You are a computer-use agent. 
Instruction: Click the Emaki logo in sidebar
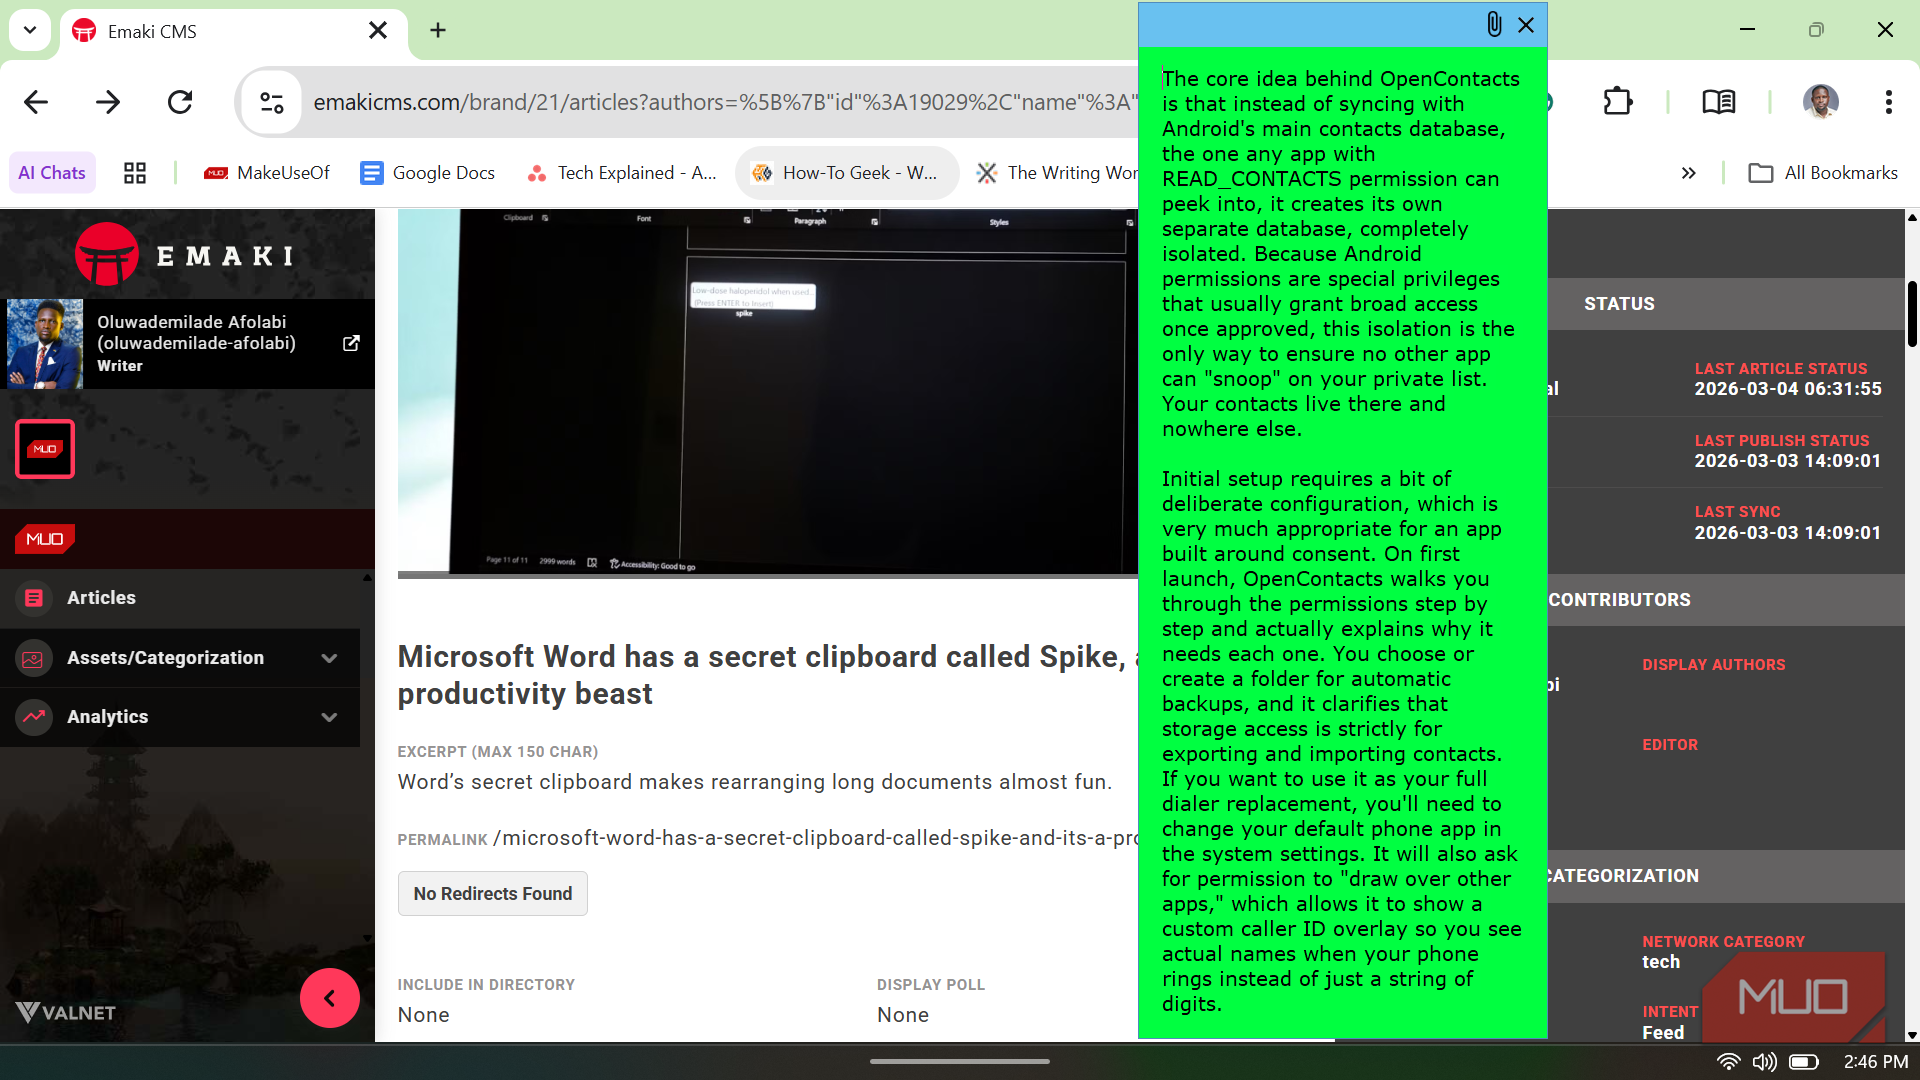[x=185, y=255]
